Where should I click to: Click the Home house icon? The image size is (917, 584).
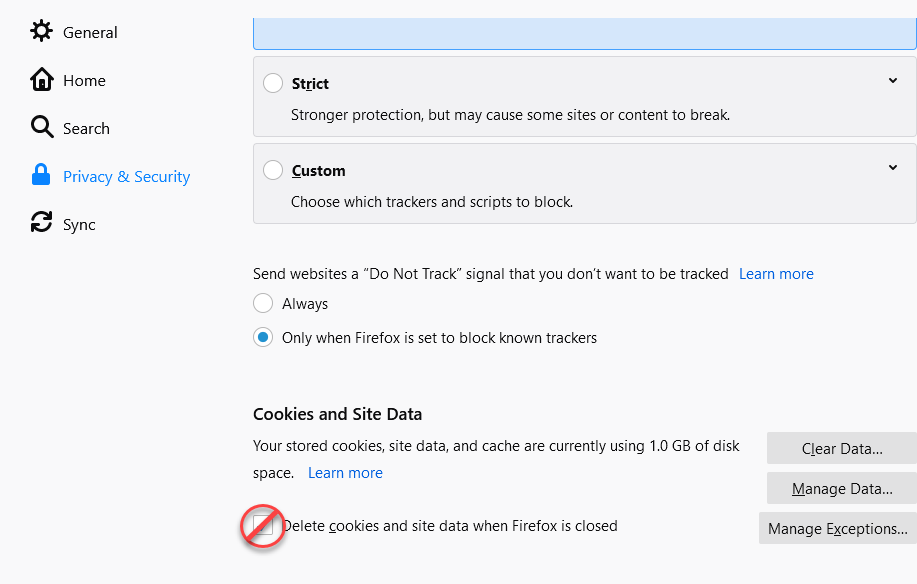(41, 80)
